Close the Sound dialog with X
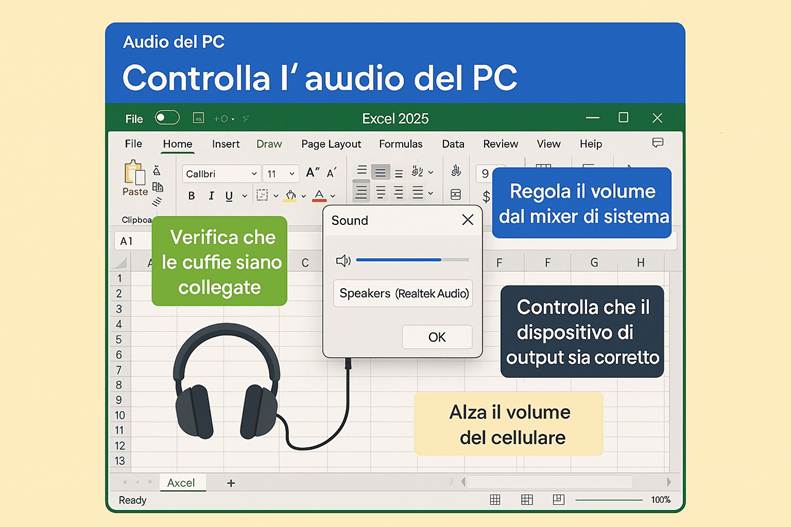The width and height of the screenshot is (791, 527). point(468,220)
